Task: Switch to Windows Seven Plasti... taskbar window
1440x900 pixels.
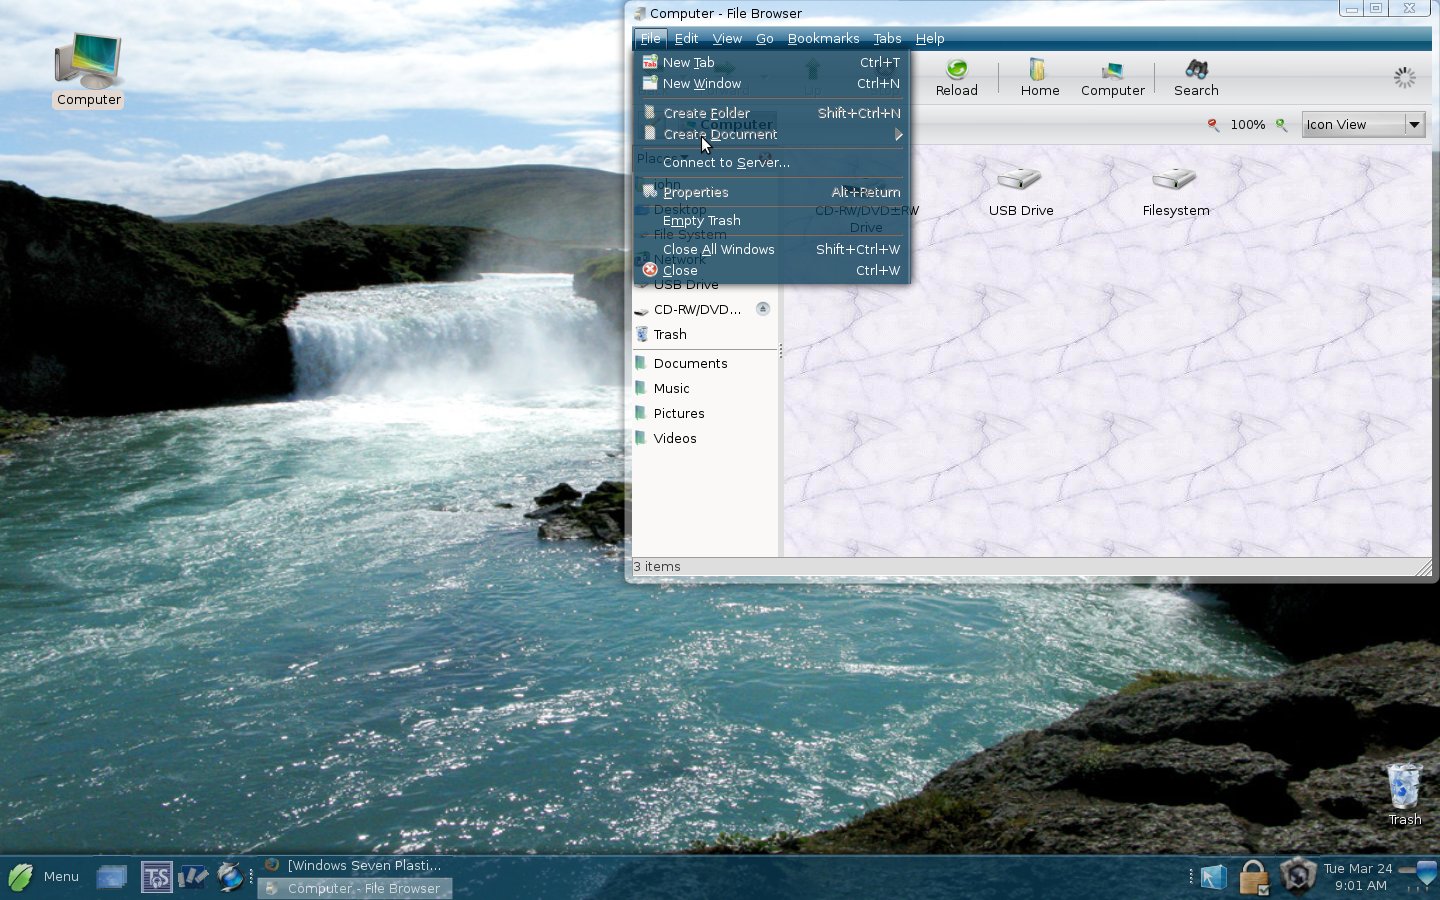Action: (354, 866)
